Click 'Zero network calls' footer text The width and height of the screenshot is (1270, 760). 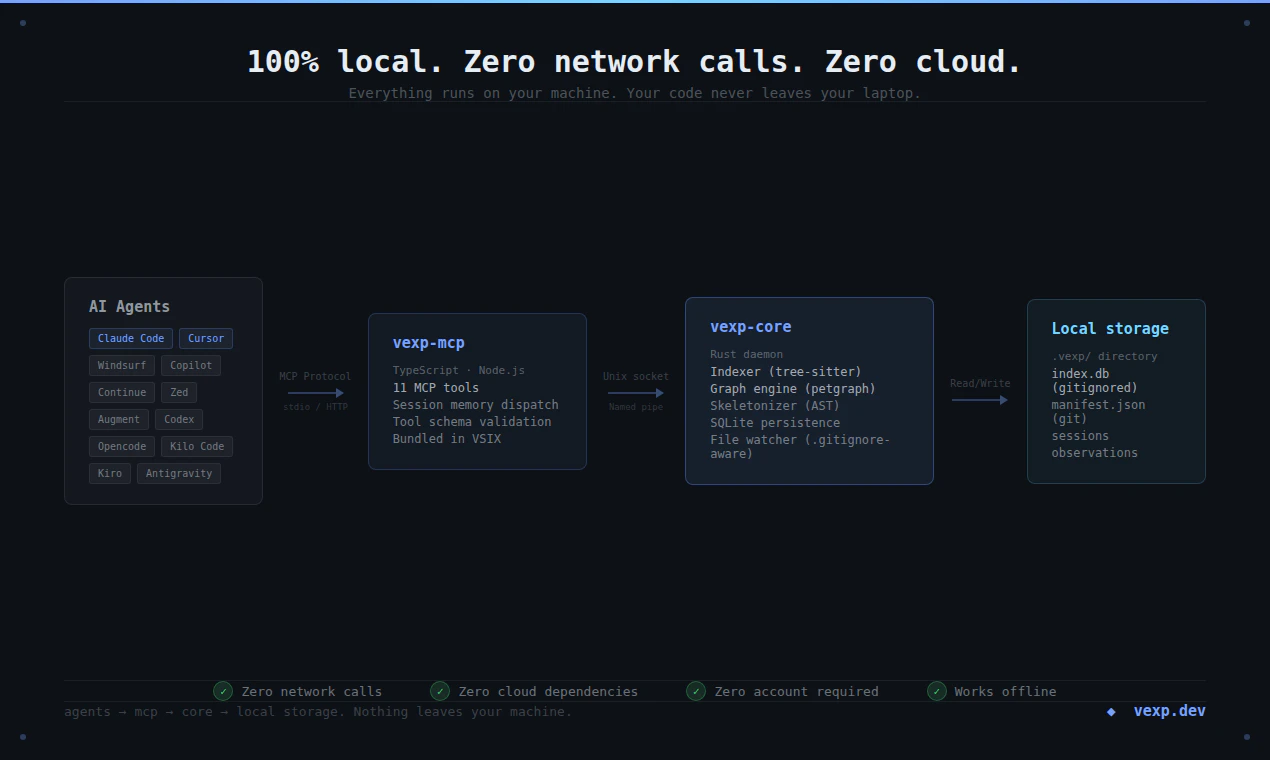(312, 691)
